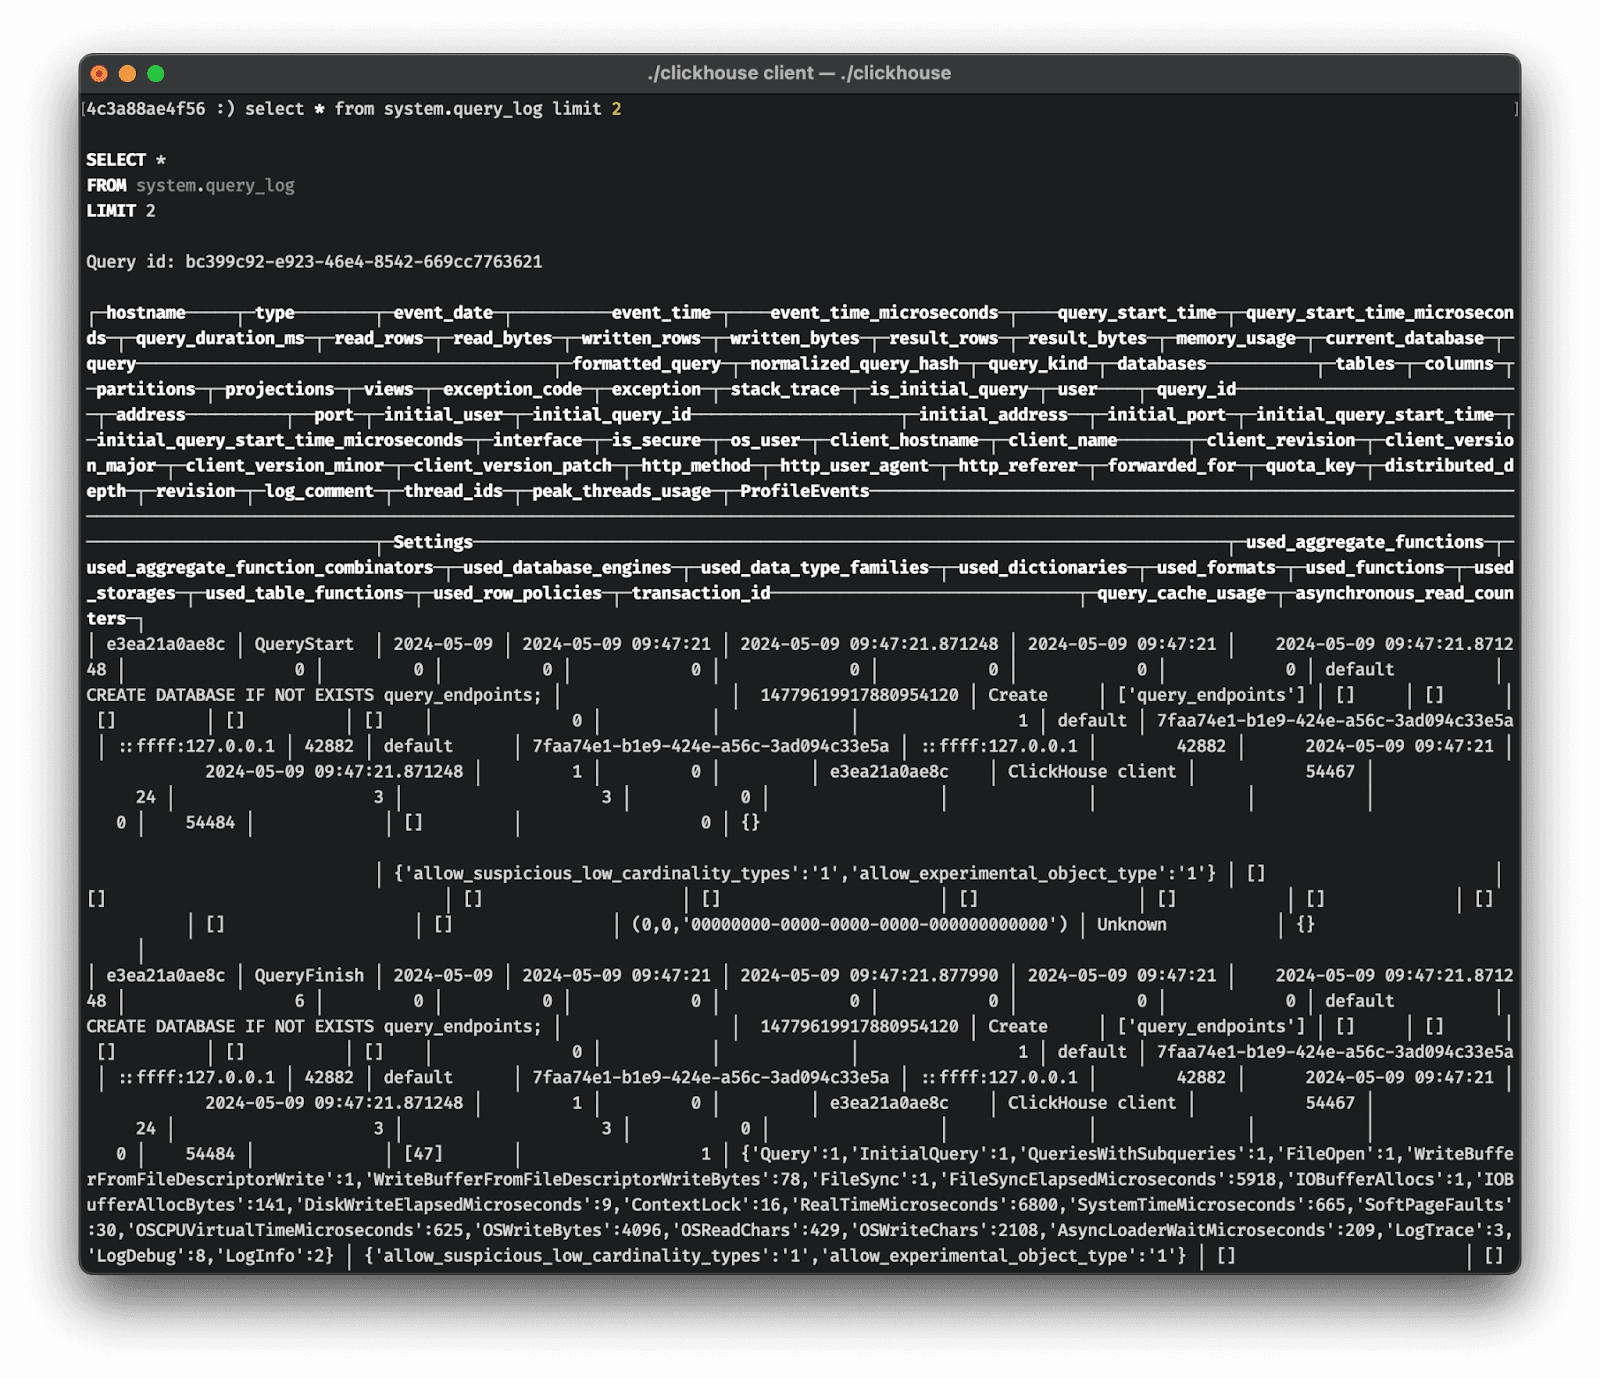Viewport: 1600px width, 1379px height.
Task: Select the 'event_time_microseconds' column header
Action: tap(883, 313)
